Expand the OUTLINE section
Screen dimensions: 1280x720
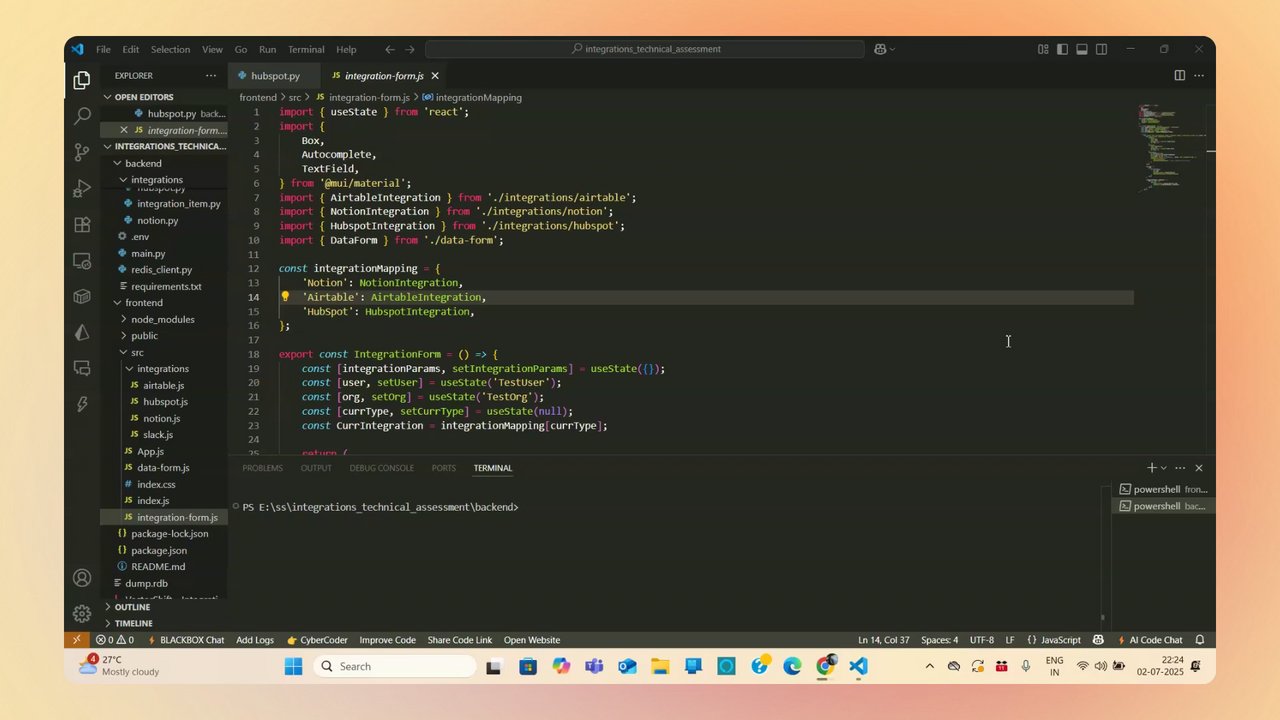point(131,607)
